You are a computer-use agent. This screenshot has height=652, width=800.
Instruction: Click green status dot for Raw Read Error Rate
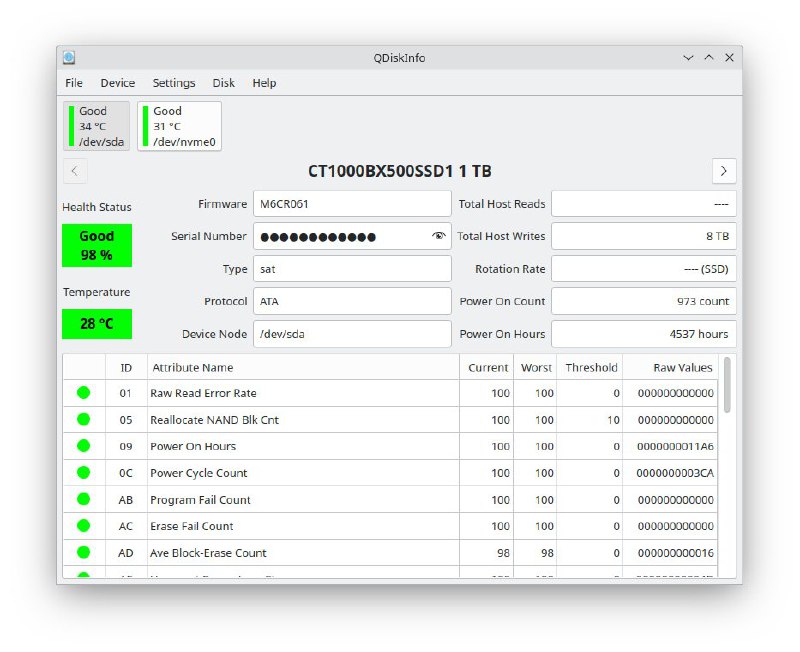click(83, 393)
